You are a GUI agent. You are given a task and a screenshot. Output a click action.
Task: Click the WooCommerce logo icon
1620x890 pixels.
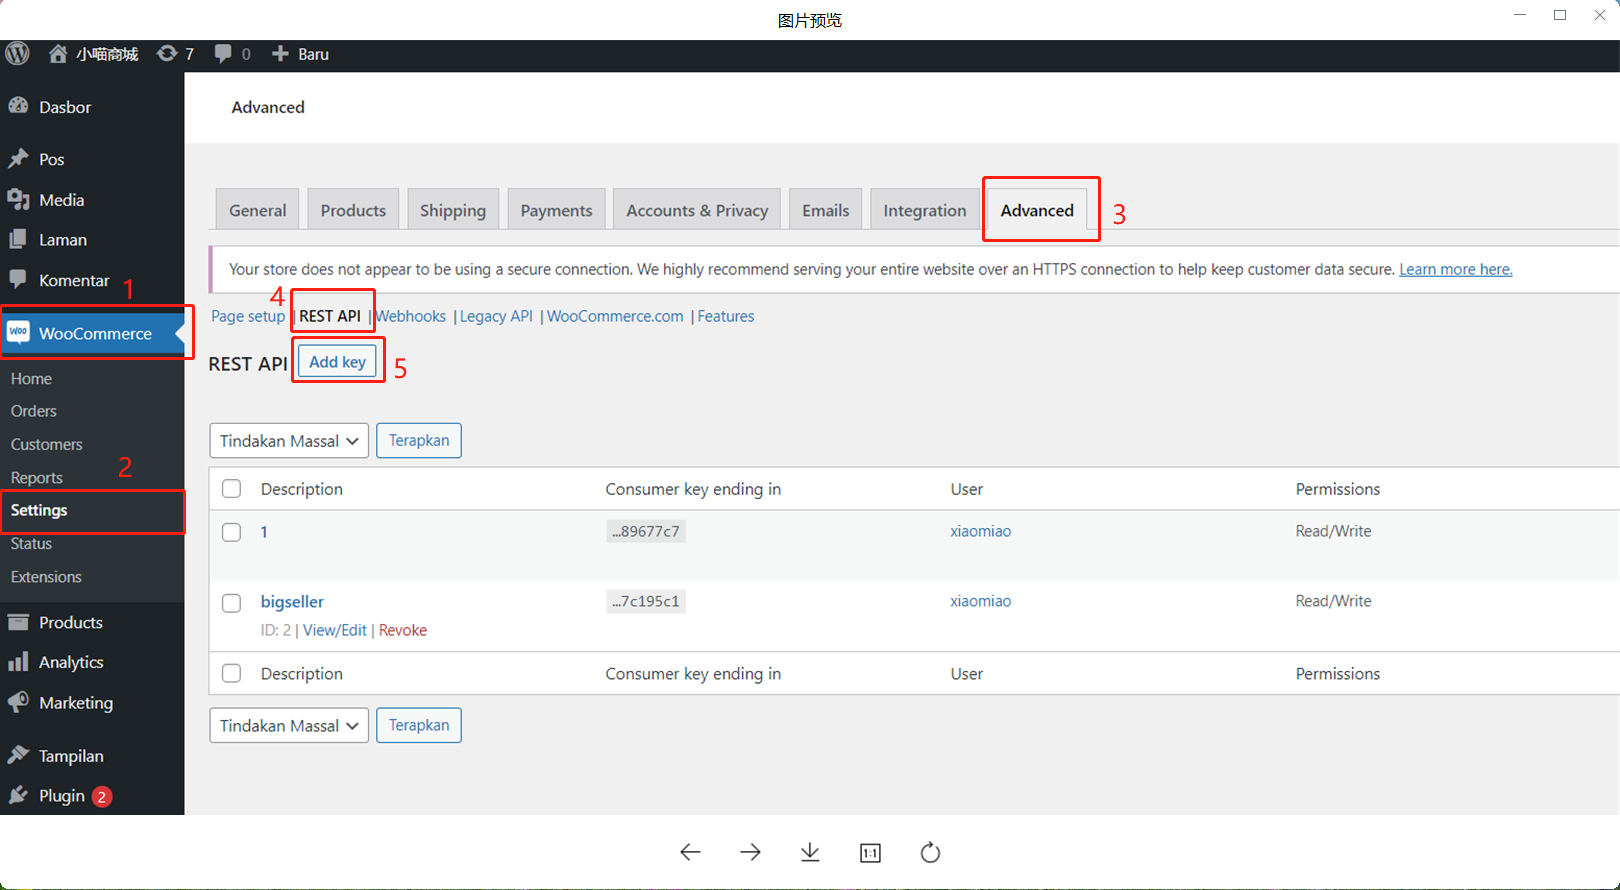18,332
